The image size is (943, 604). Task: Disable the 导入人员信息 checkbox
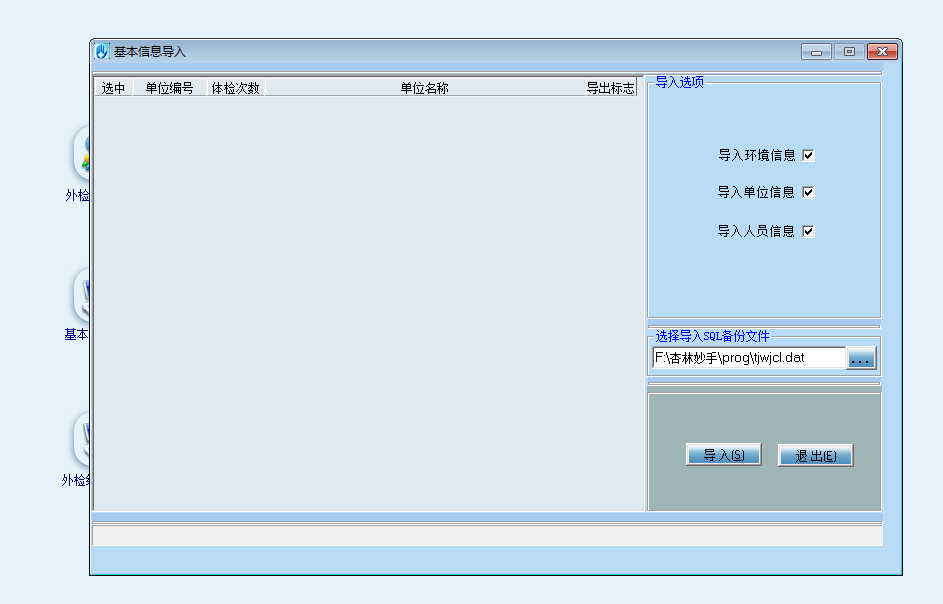pyautogui.click(x=808, y=231)
